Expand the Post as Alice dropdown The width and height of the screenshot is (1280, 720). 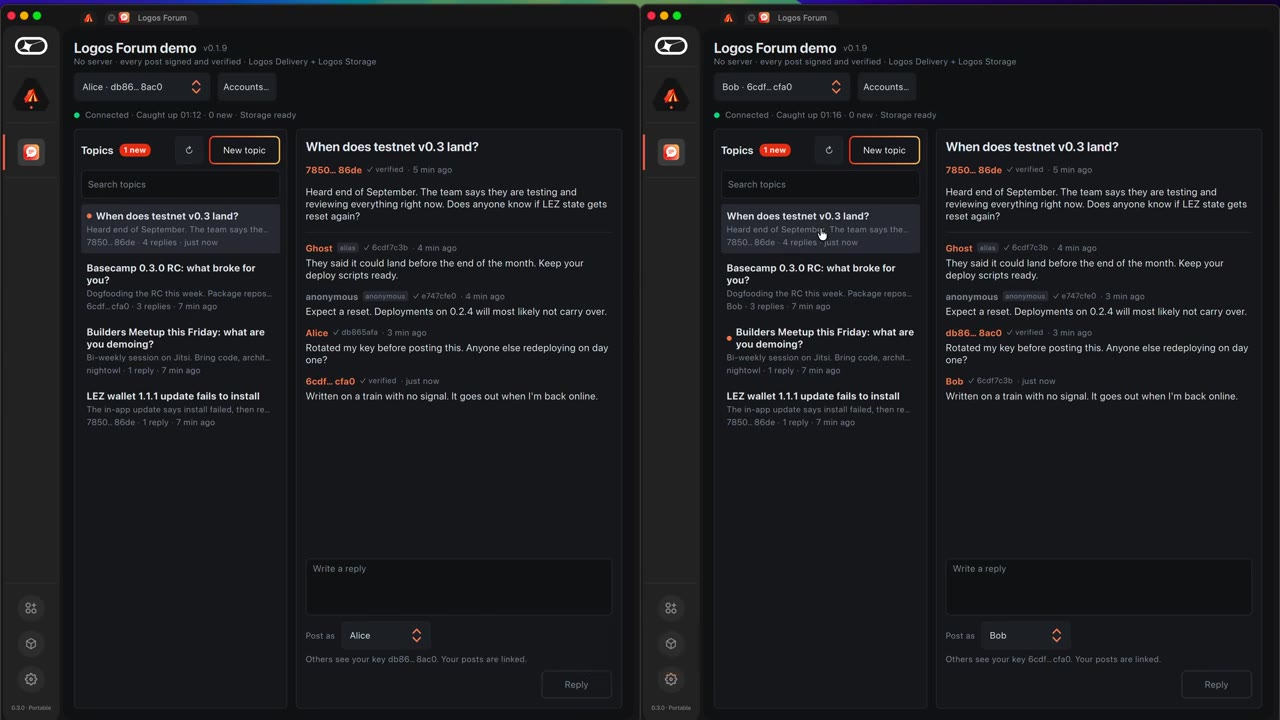(386, 636)
